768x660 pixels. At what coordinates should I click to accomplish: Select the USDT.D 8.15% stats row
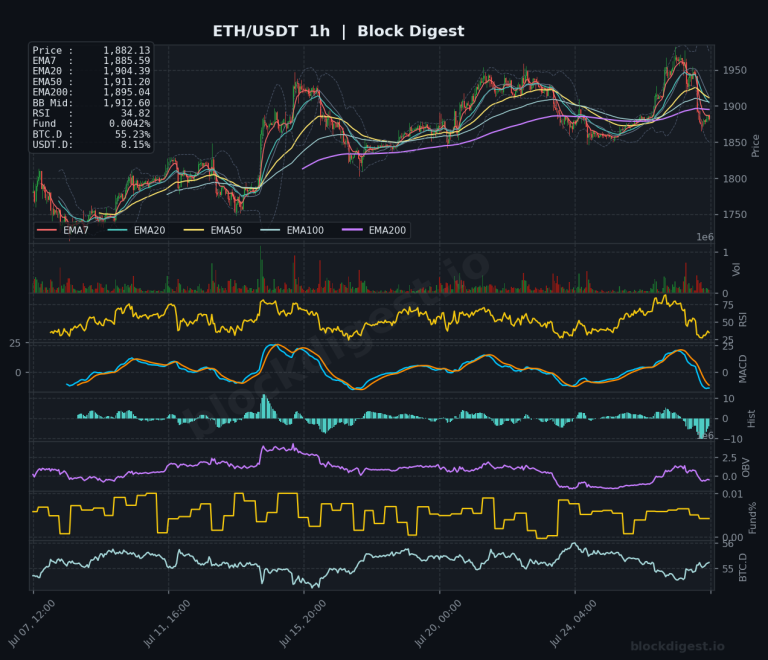[x=91, y=144]
